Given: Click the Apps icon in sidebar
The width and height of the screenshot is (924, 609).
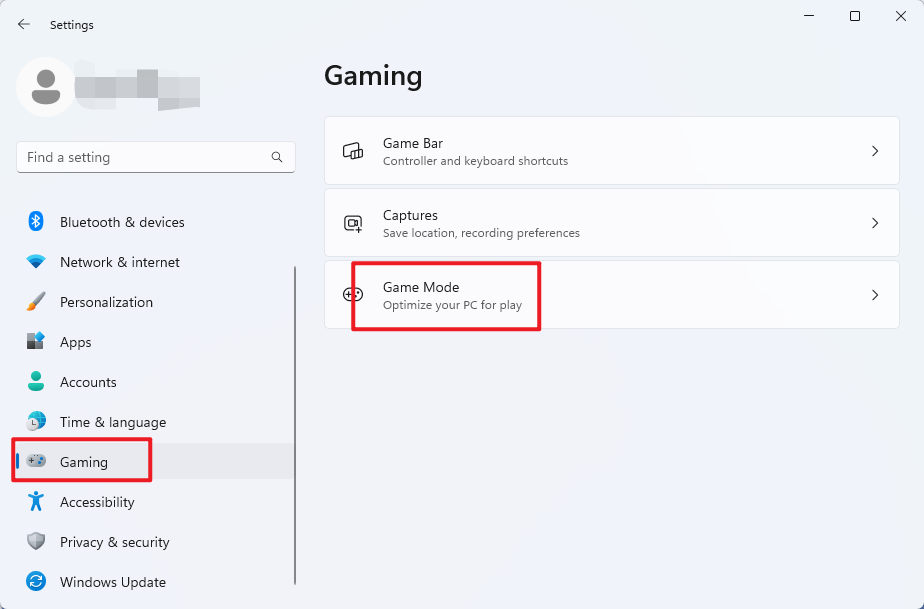Looking at the screenshot, I should [36, 342].
